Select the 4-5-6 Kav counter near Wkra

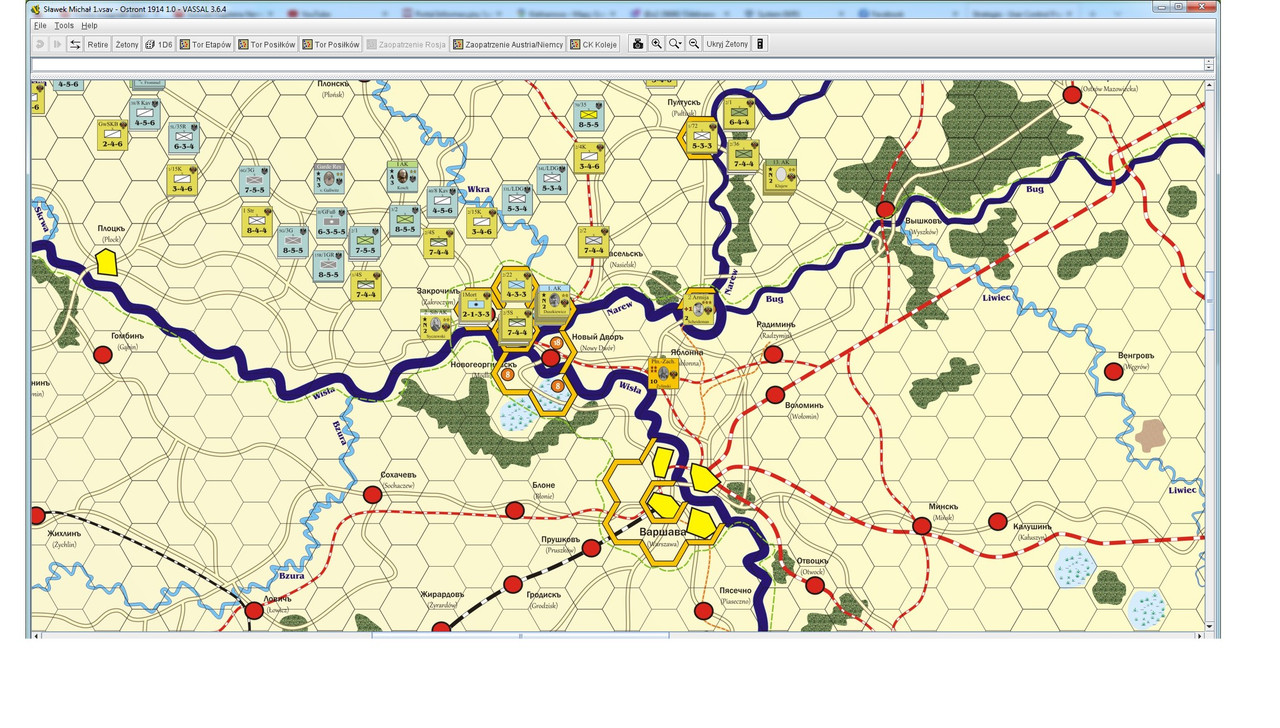[x=441, y=202]
